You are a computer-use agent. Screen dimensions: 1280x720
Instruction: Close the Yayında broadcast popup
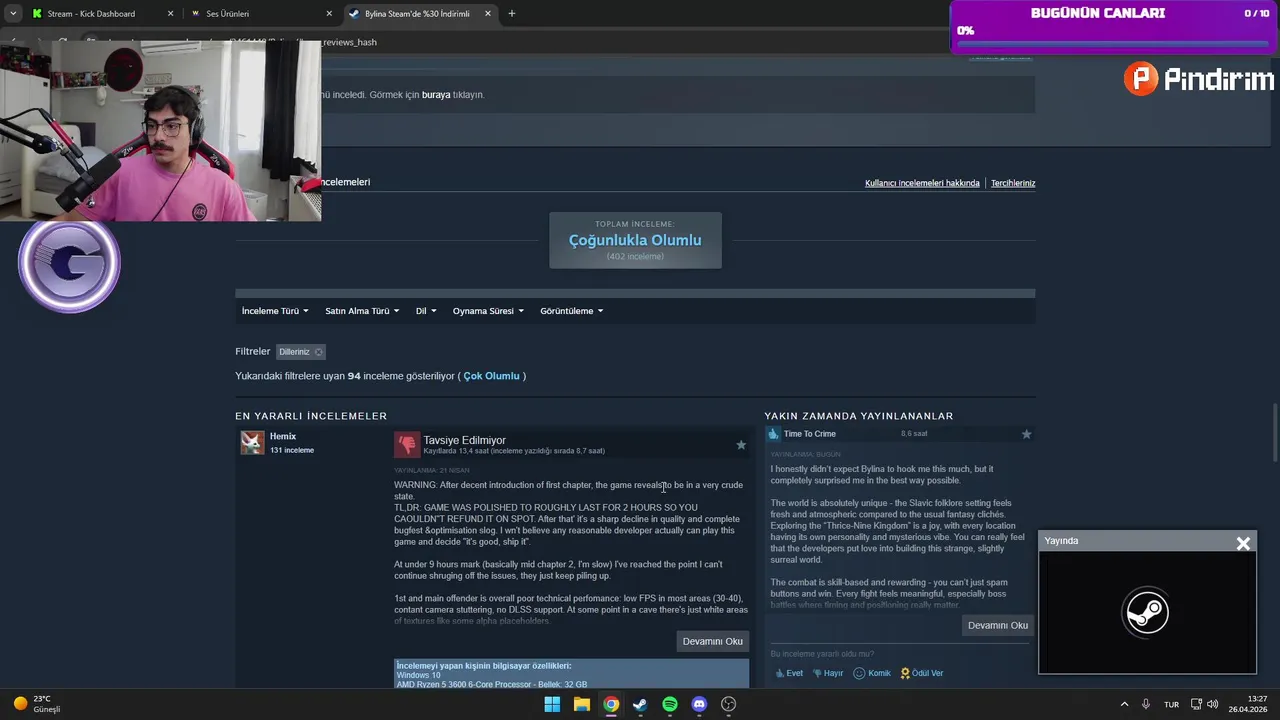[x=1243, y=543]
